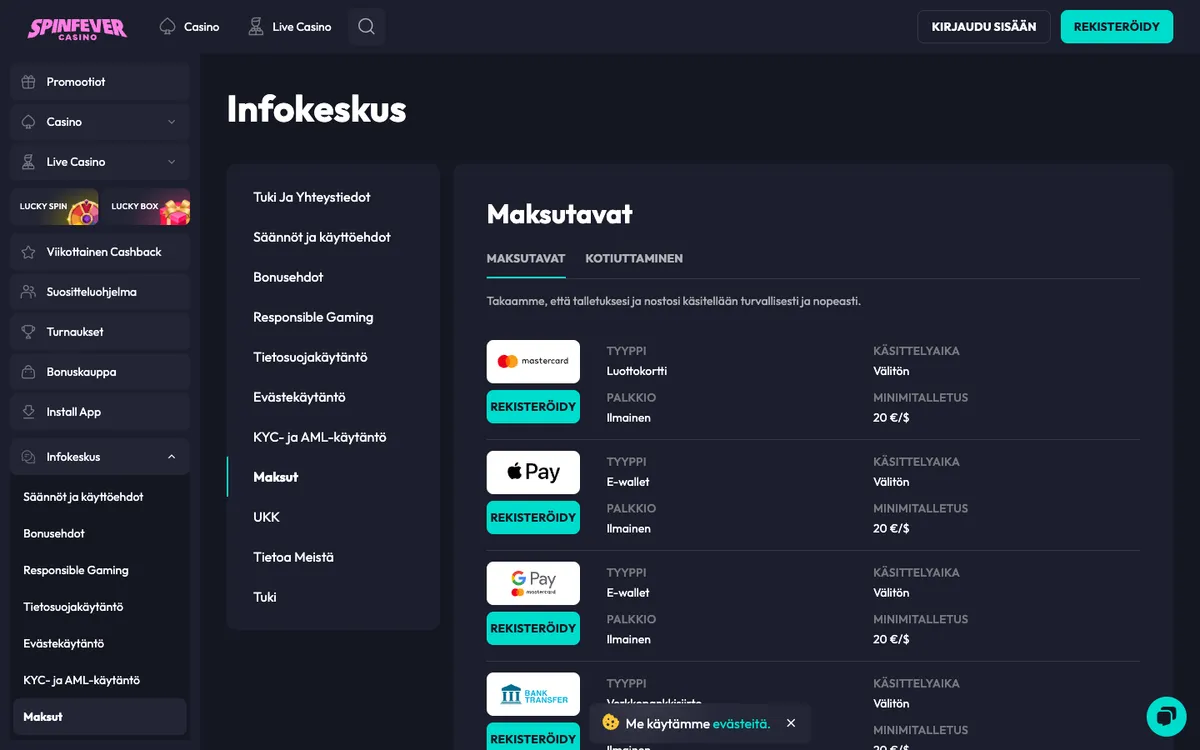Image resolution: width=1200 pixels, height=750 pixels.
Task: Open Viikottainen Cashback in the sidebar
Action: pyautogui.click(x=100, y=252)
